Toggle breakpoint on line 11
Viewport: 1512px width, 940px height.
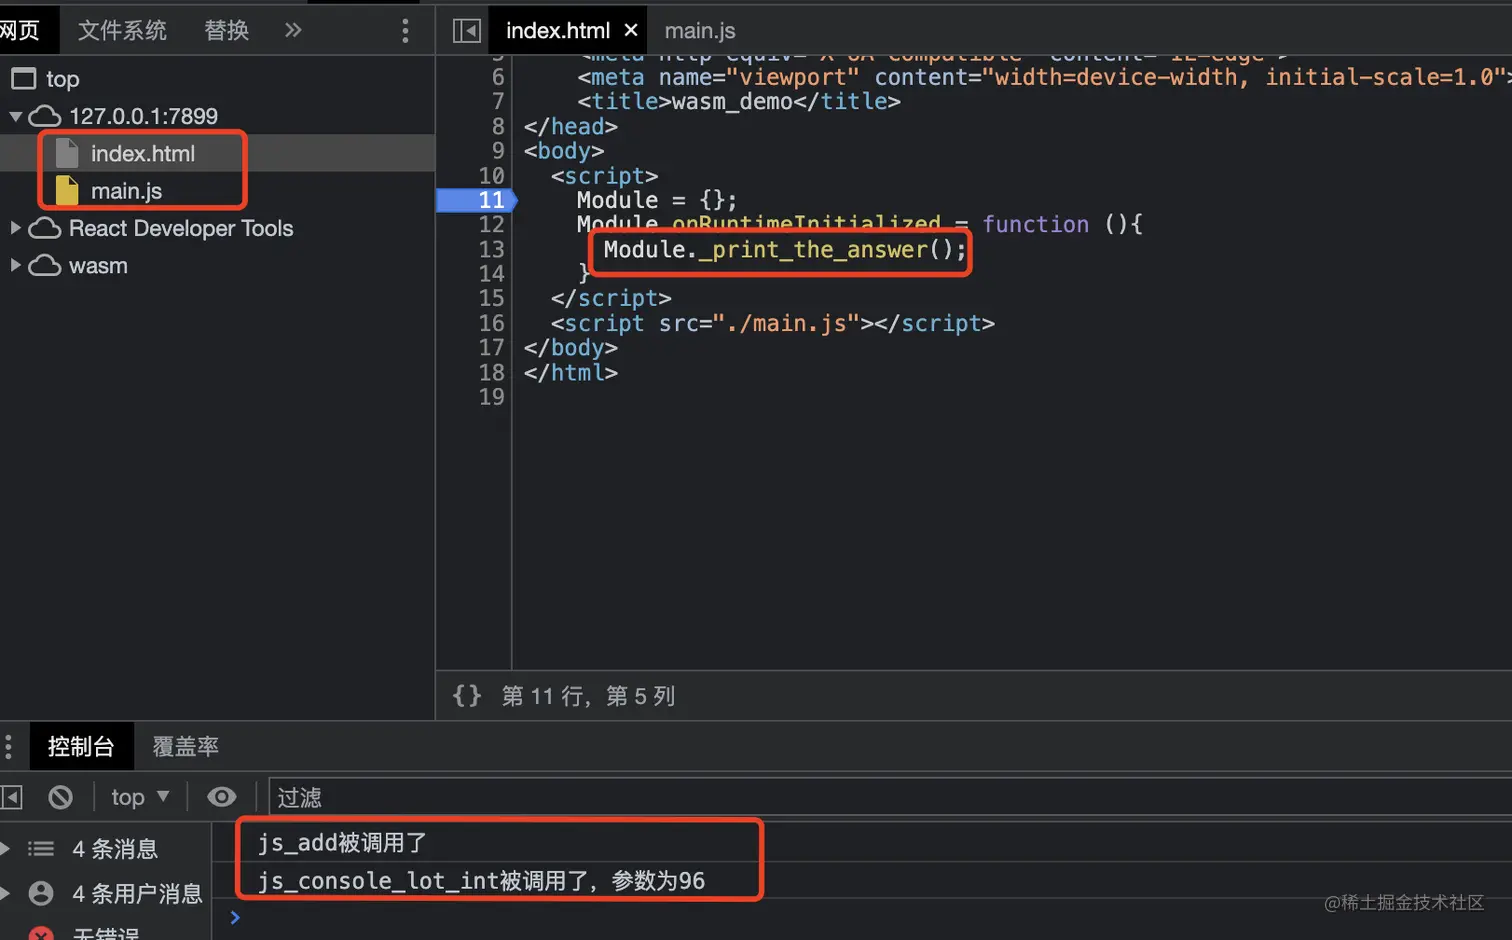pyautogui.click(x=491, y=200)
